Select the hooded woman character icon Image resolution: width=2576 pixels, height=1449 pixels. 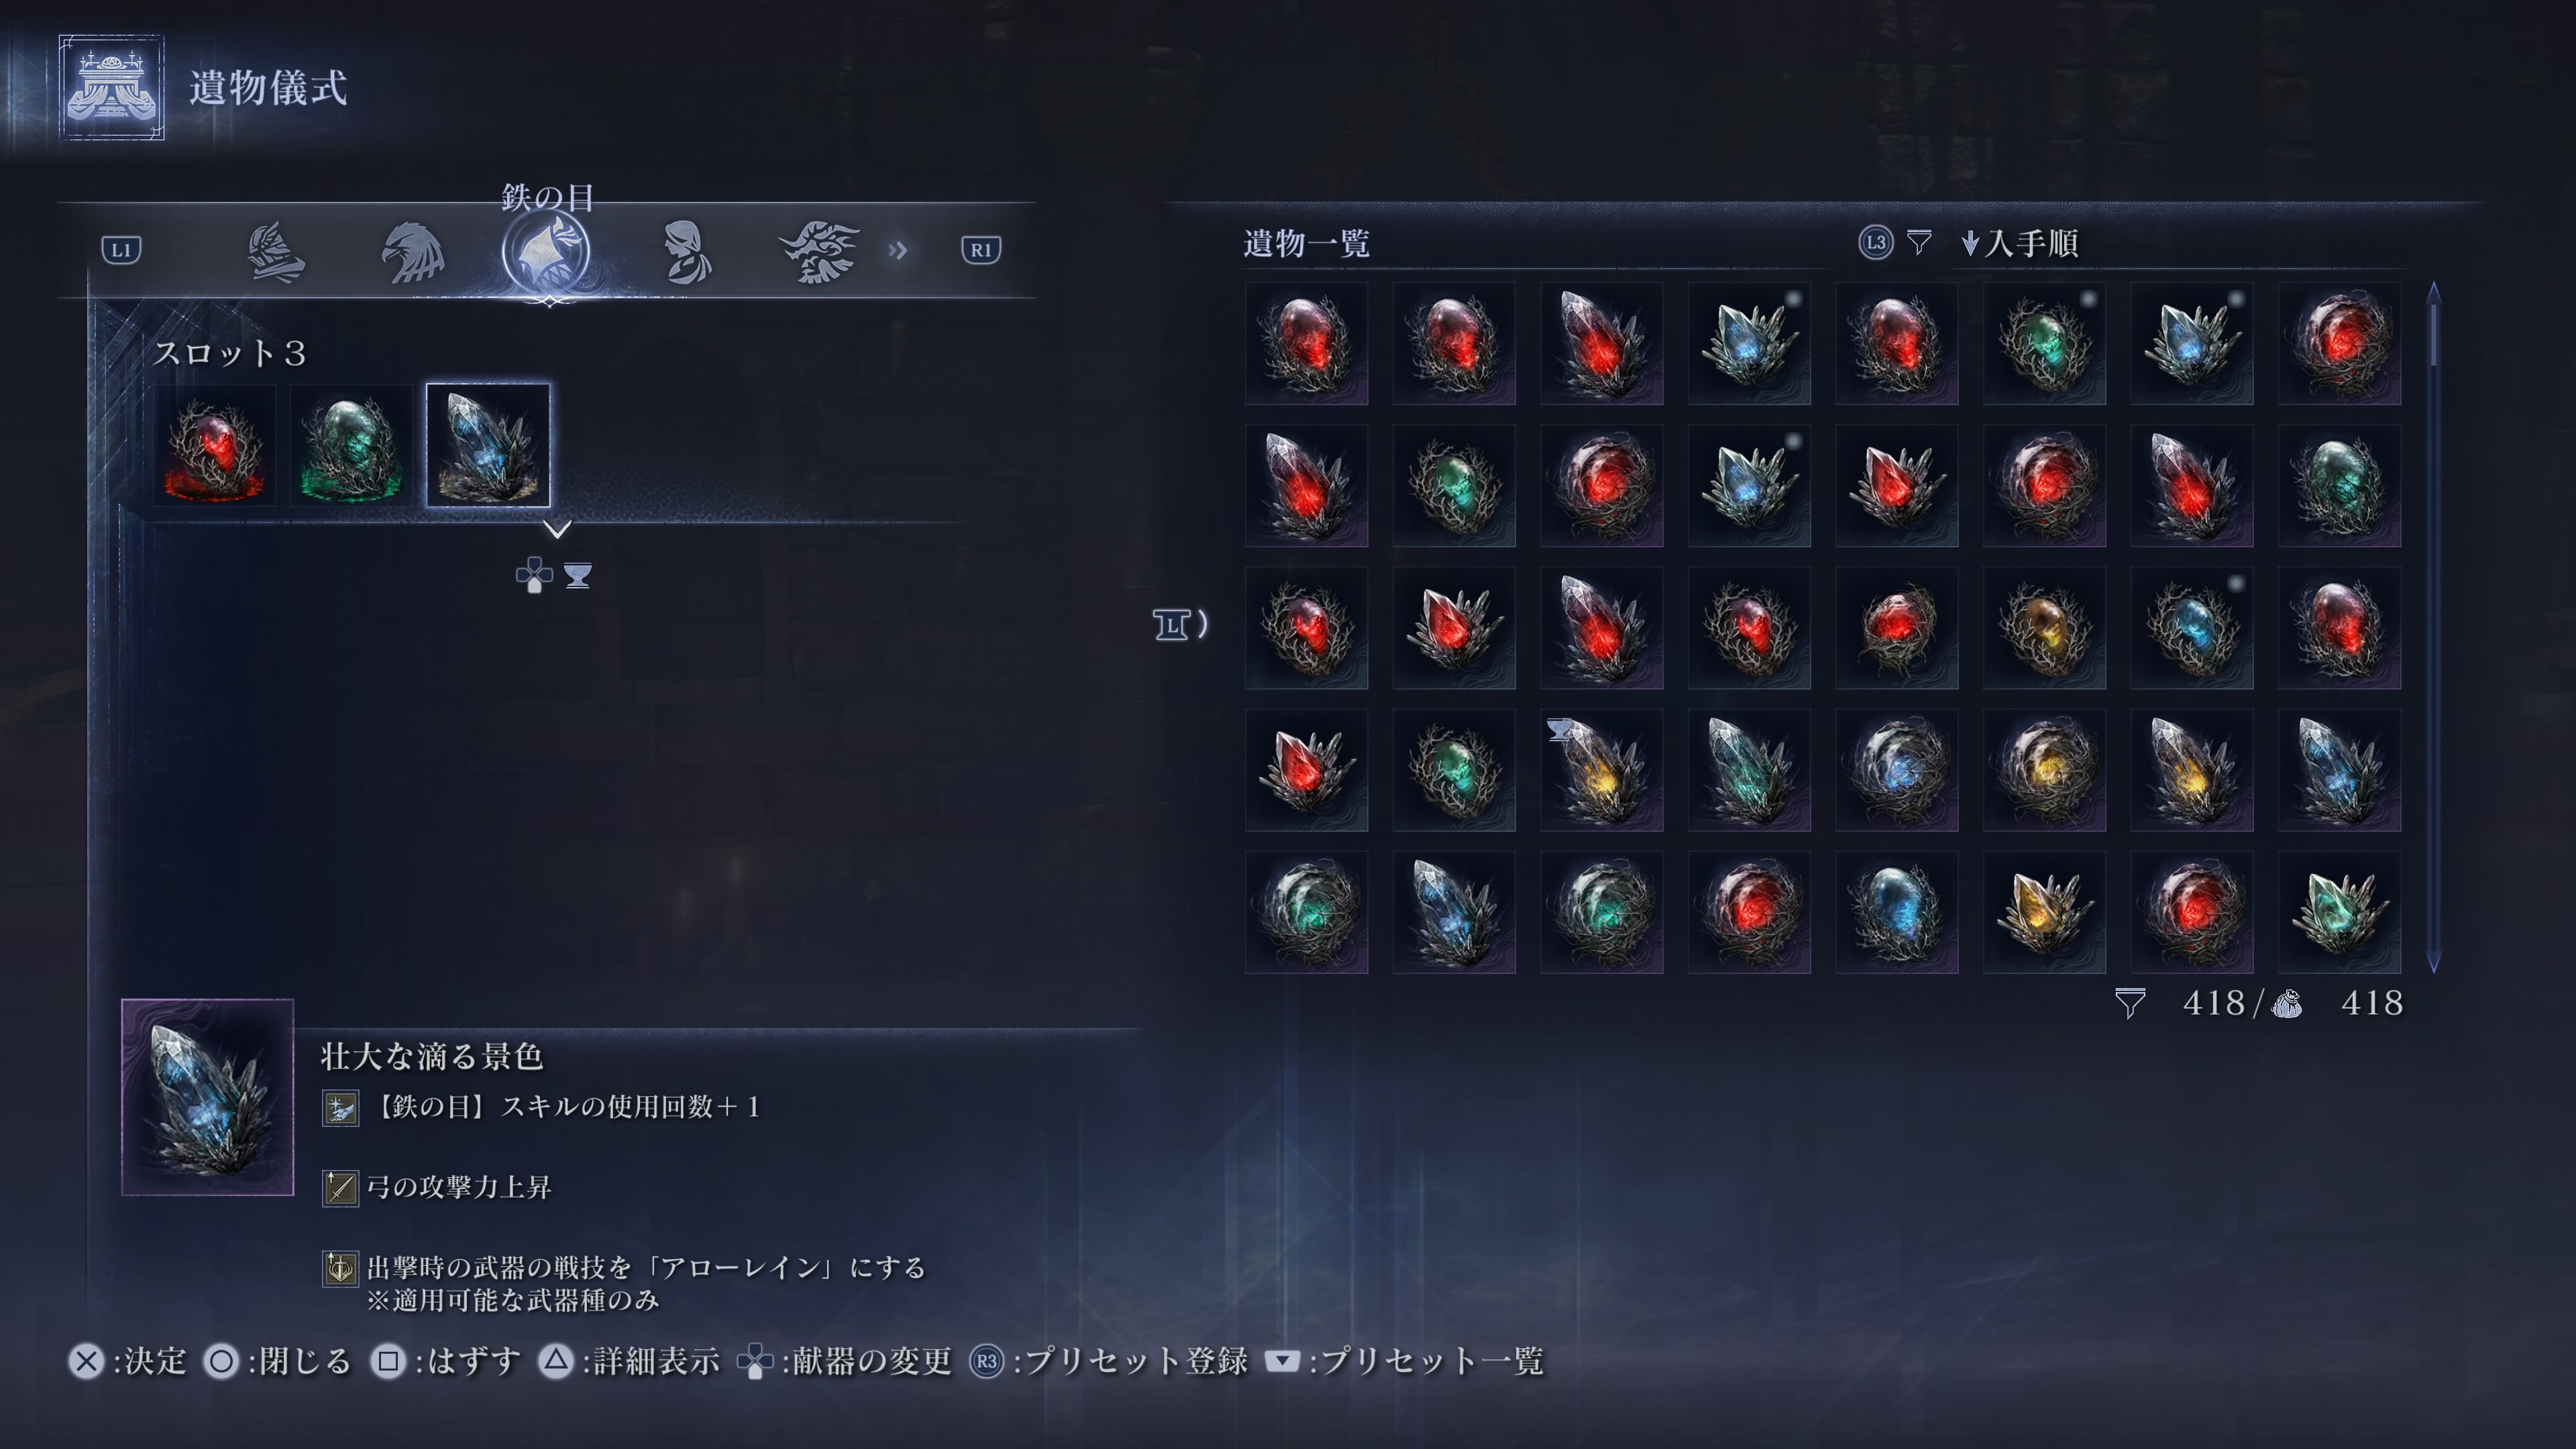point(686,252)
